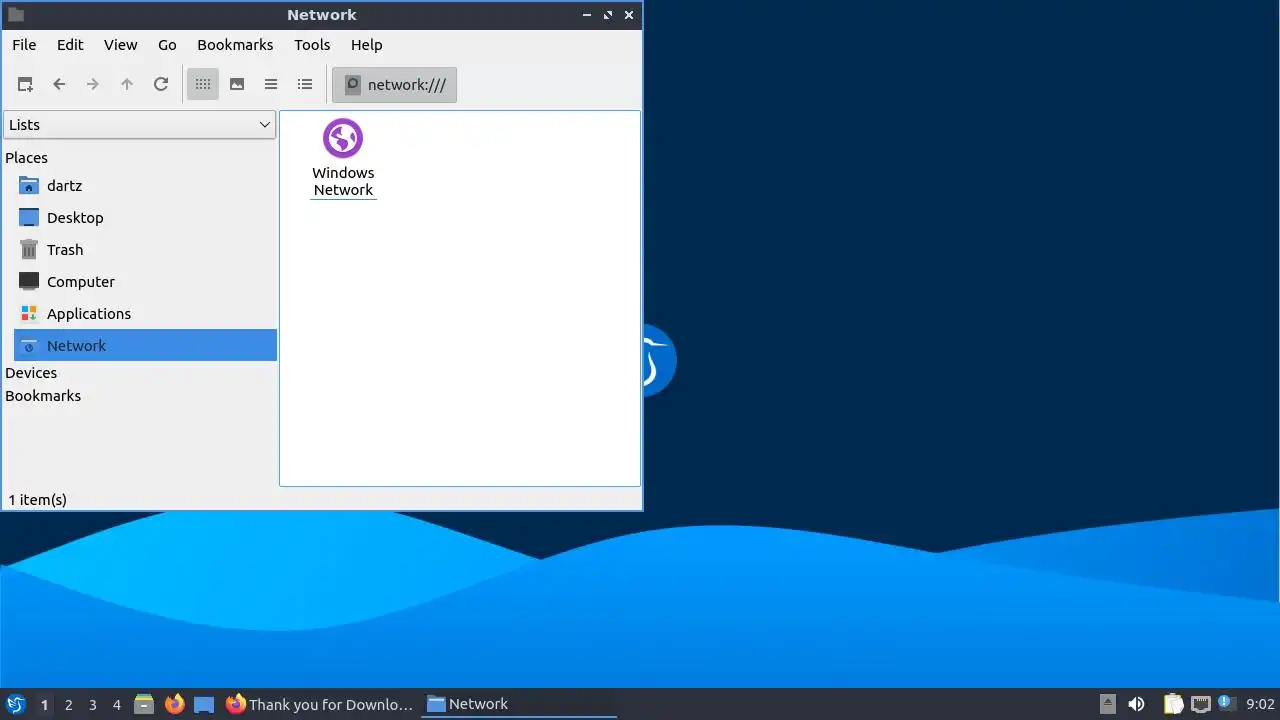Click the Places section header
Image resolution: width=1280 pixels, height=720 pixels.
(27, 158)
